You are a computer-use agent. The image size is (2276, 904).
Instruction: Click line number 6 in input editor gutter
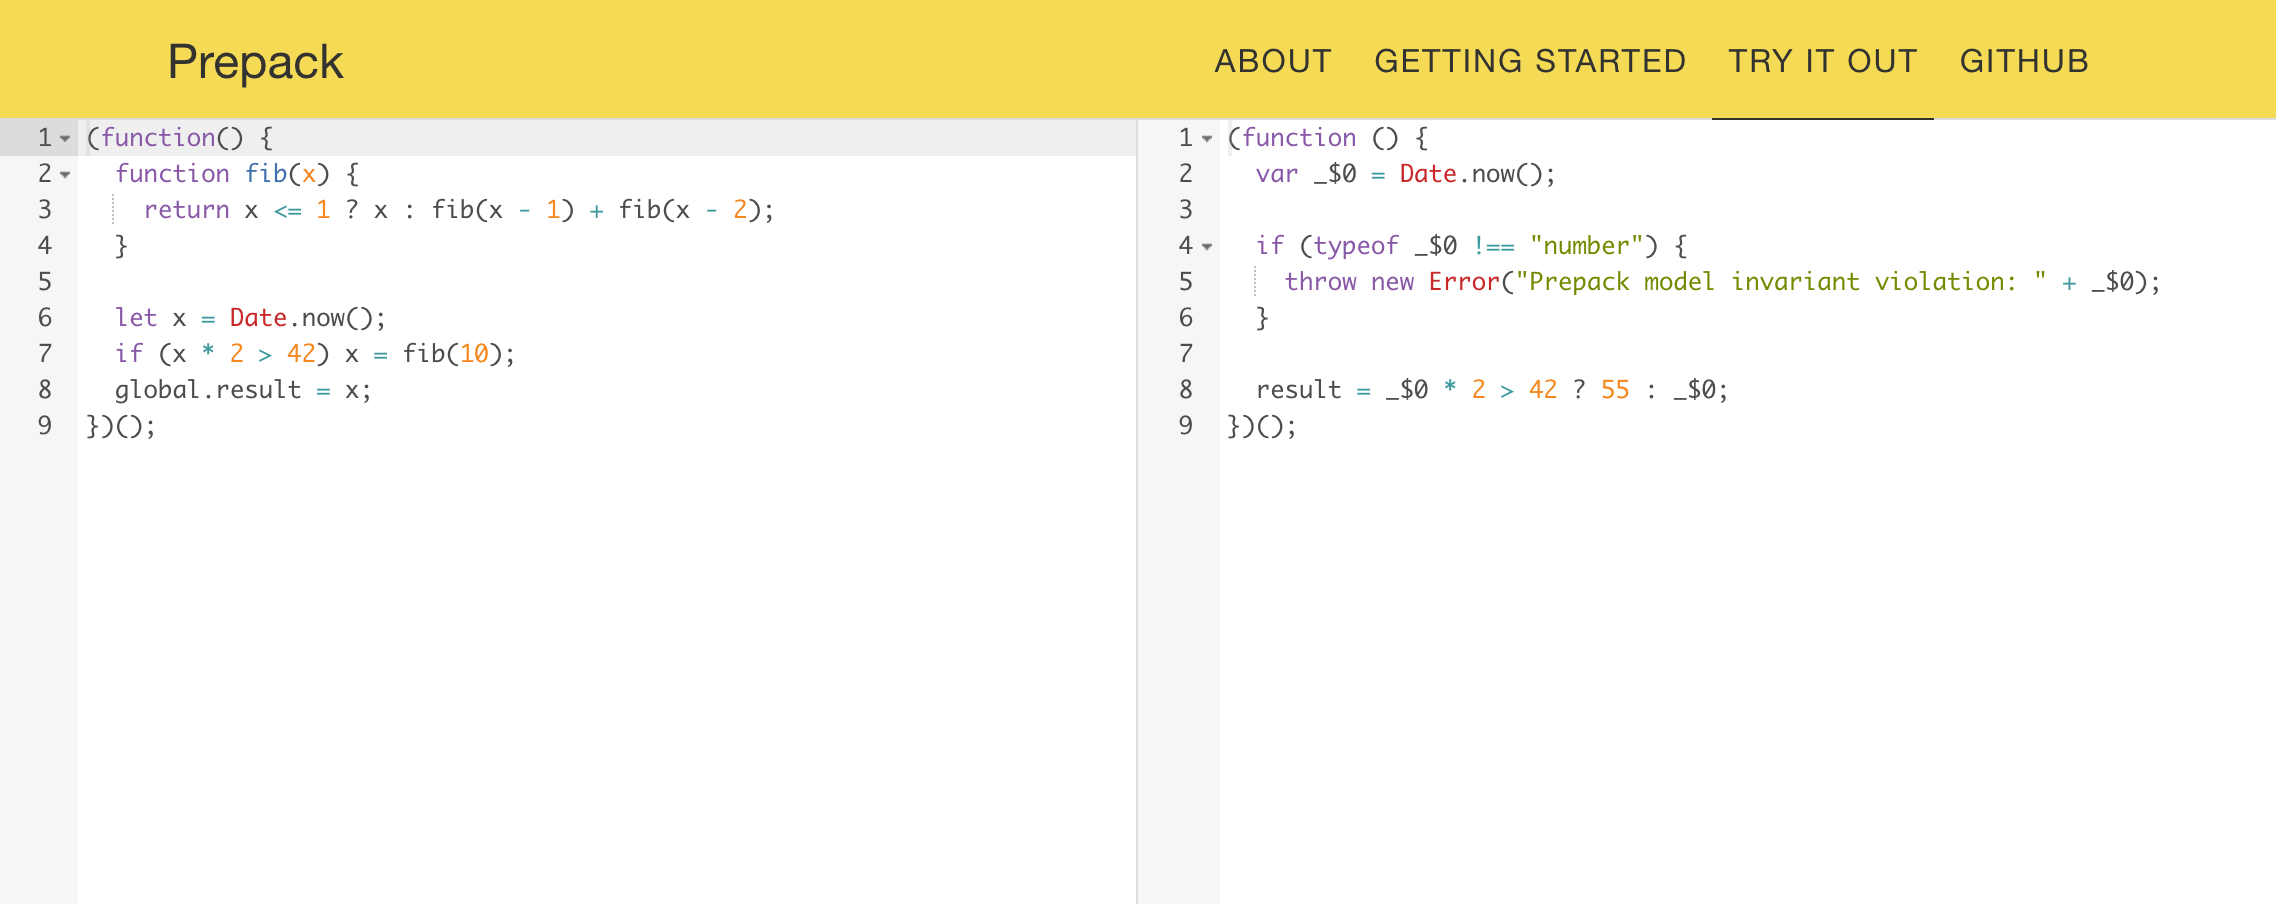[45, 318]
